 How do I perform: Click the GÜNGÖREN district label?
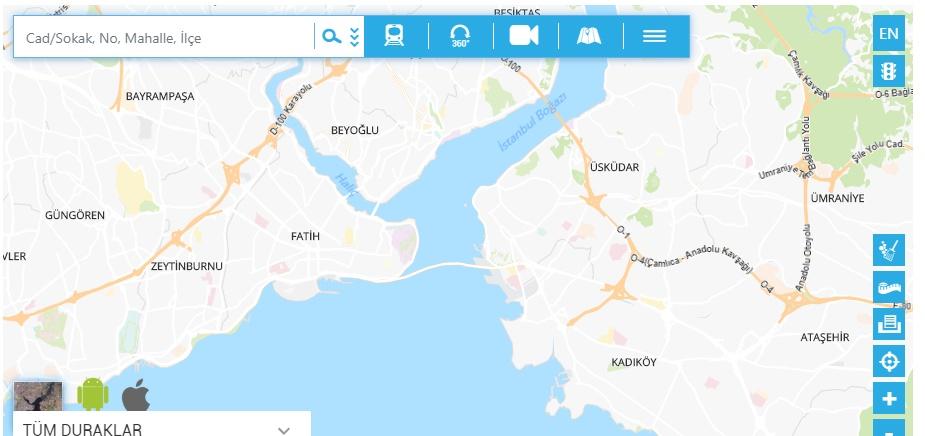(x=75, y=215)
